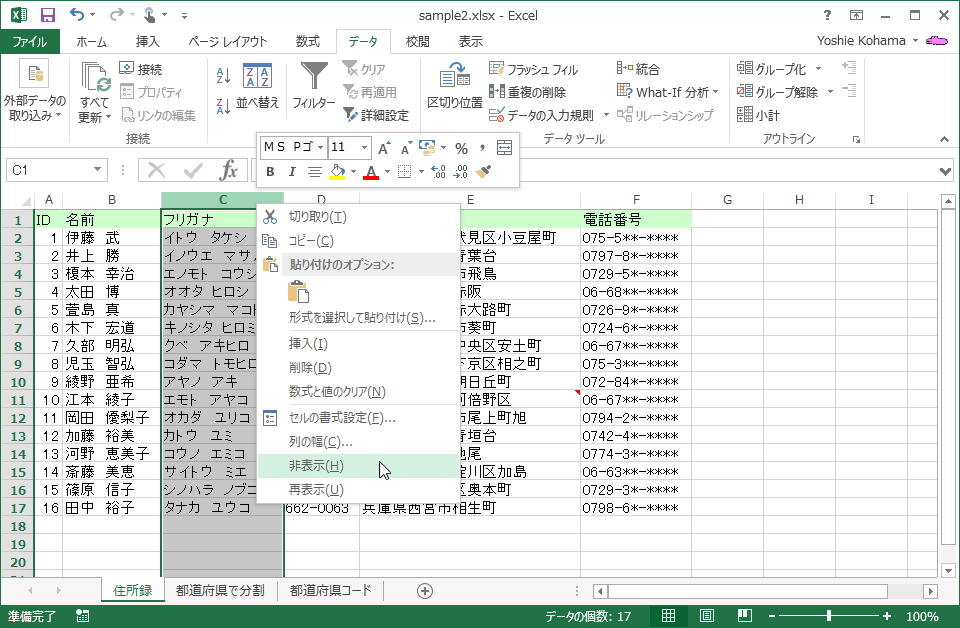The image size is (960, 628).
Task: Zoom in with the plus button
Action: tap(887, 616)
